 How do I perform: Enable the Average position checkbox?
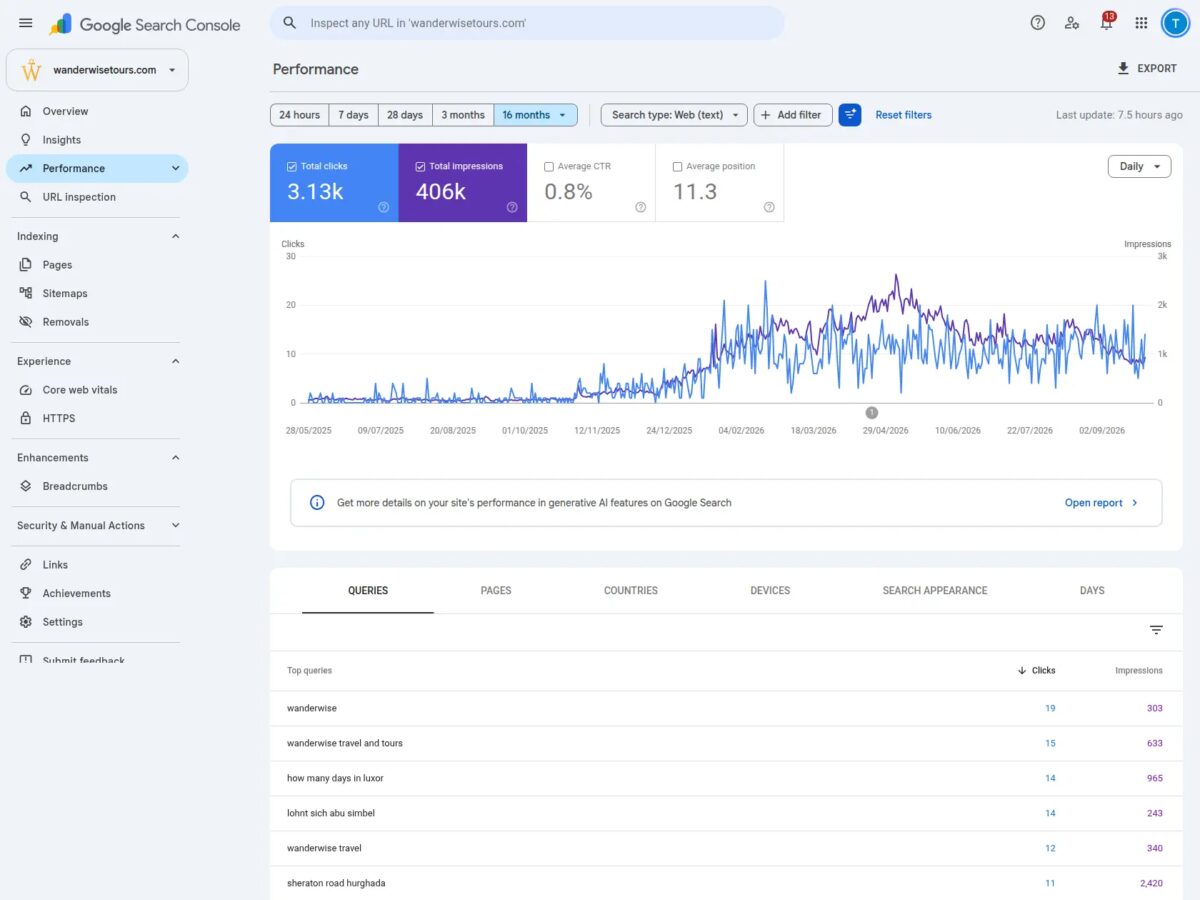pyautogui.click(x=678, y=167)
